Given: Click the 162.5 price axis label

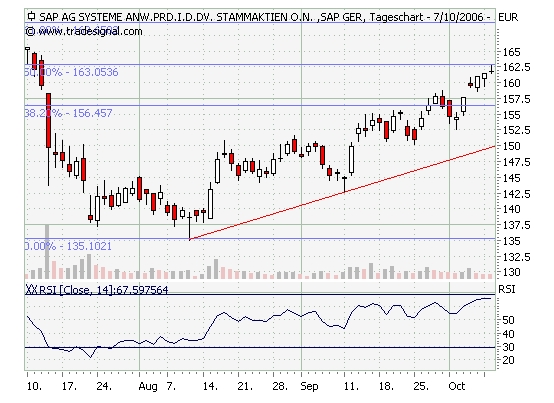Looking at the screenshot, I should [x=516, y=67].
